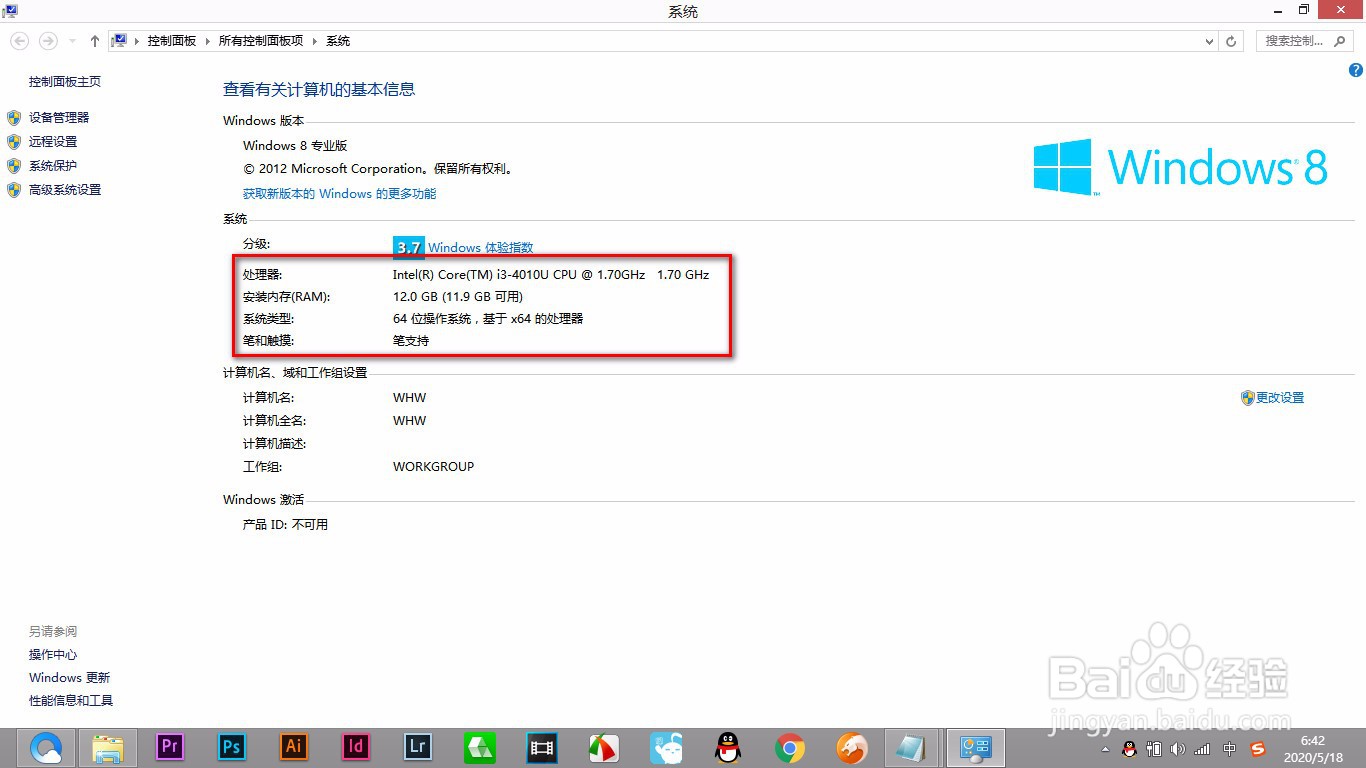Click shield icon beside 设备管理器
This screenshot has width=1366, height=768.
[x=14, y=118]
